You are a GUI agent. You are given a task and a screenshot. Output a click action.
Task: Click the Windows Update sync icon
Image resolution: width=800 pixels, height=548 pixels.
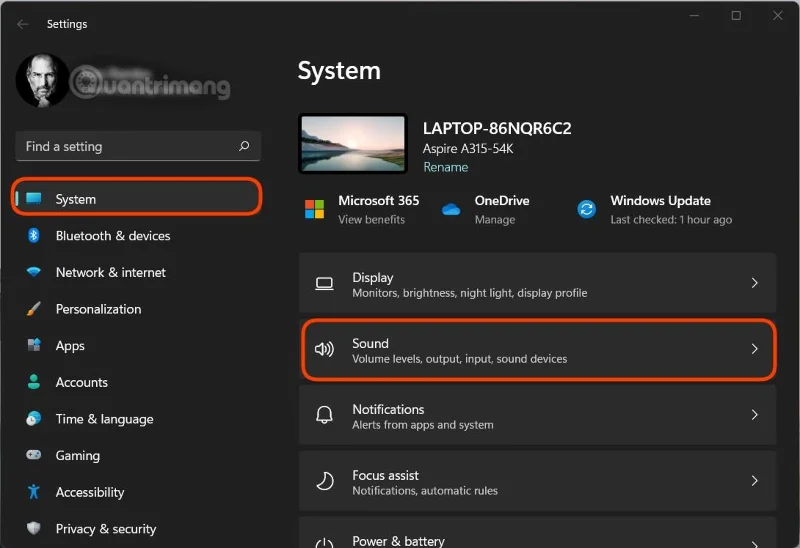point(587,209)
